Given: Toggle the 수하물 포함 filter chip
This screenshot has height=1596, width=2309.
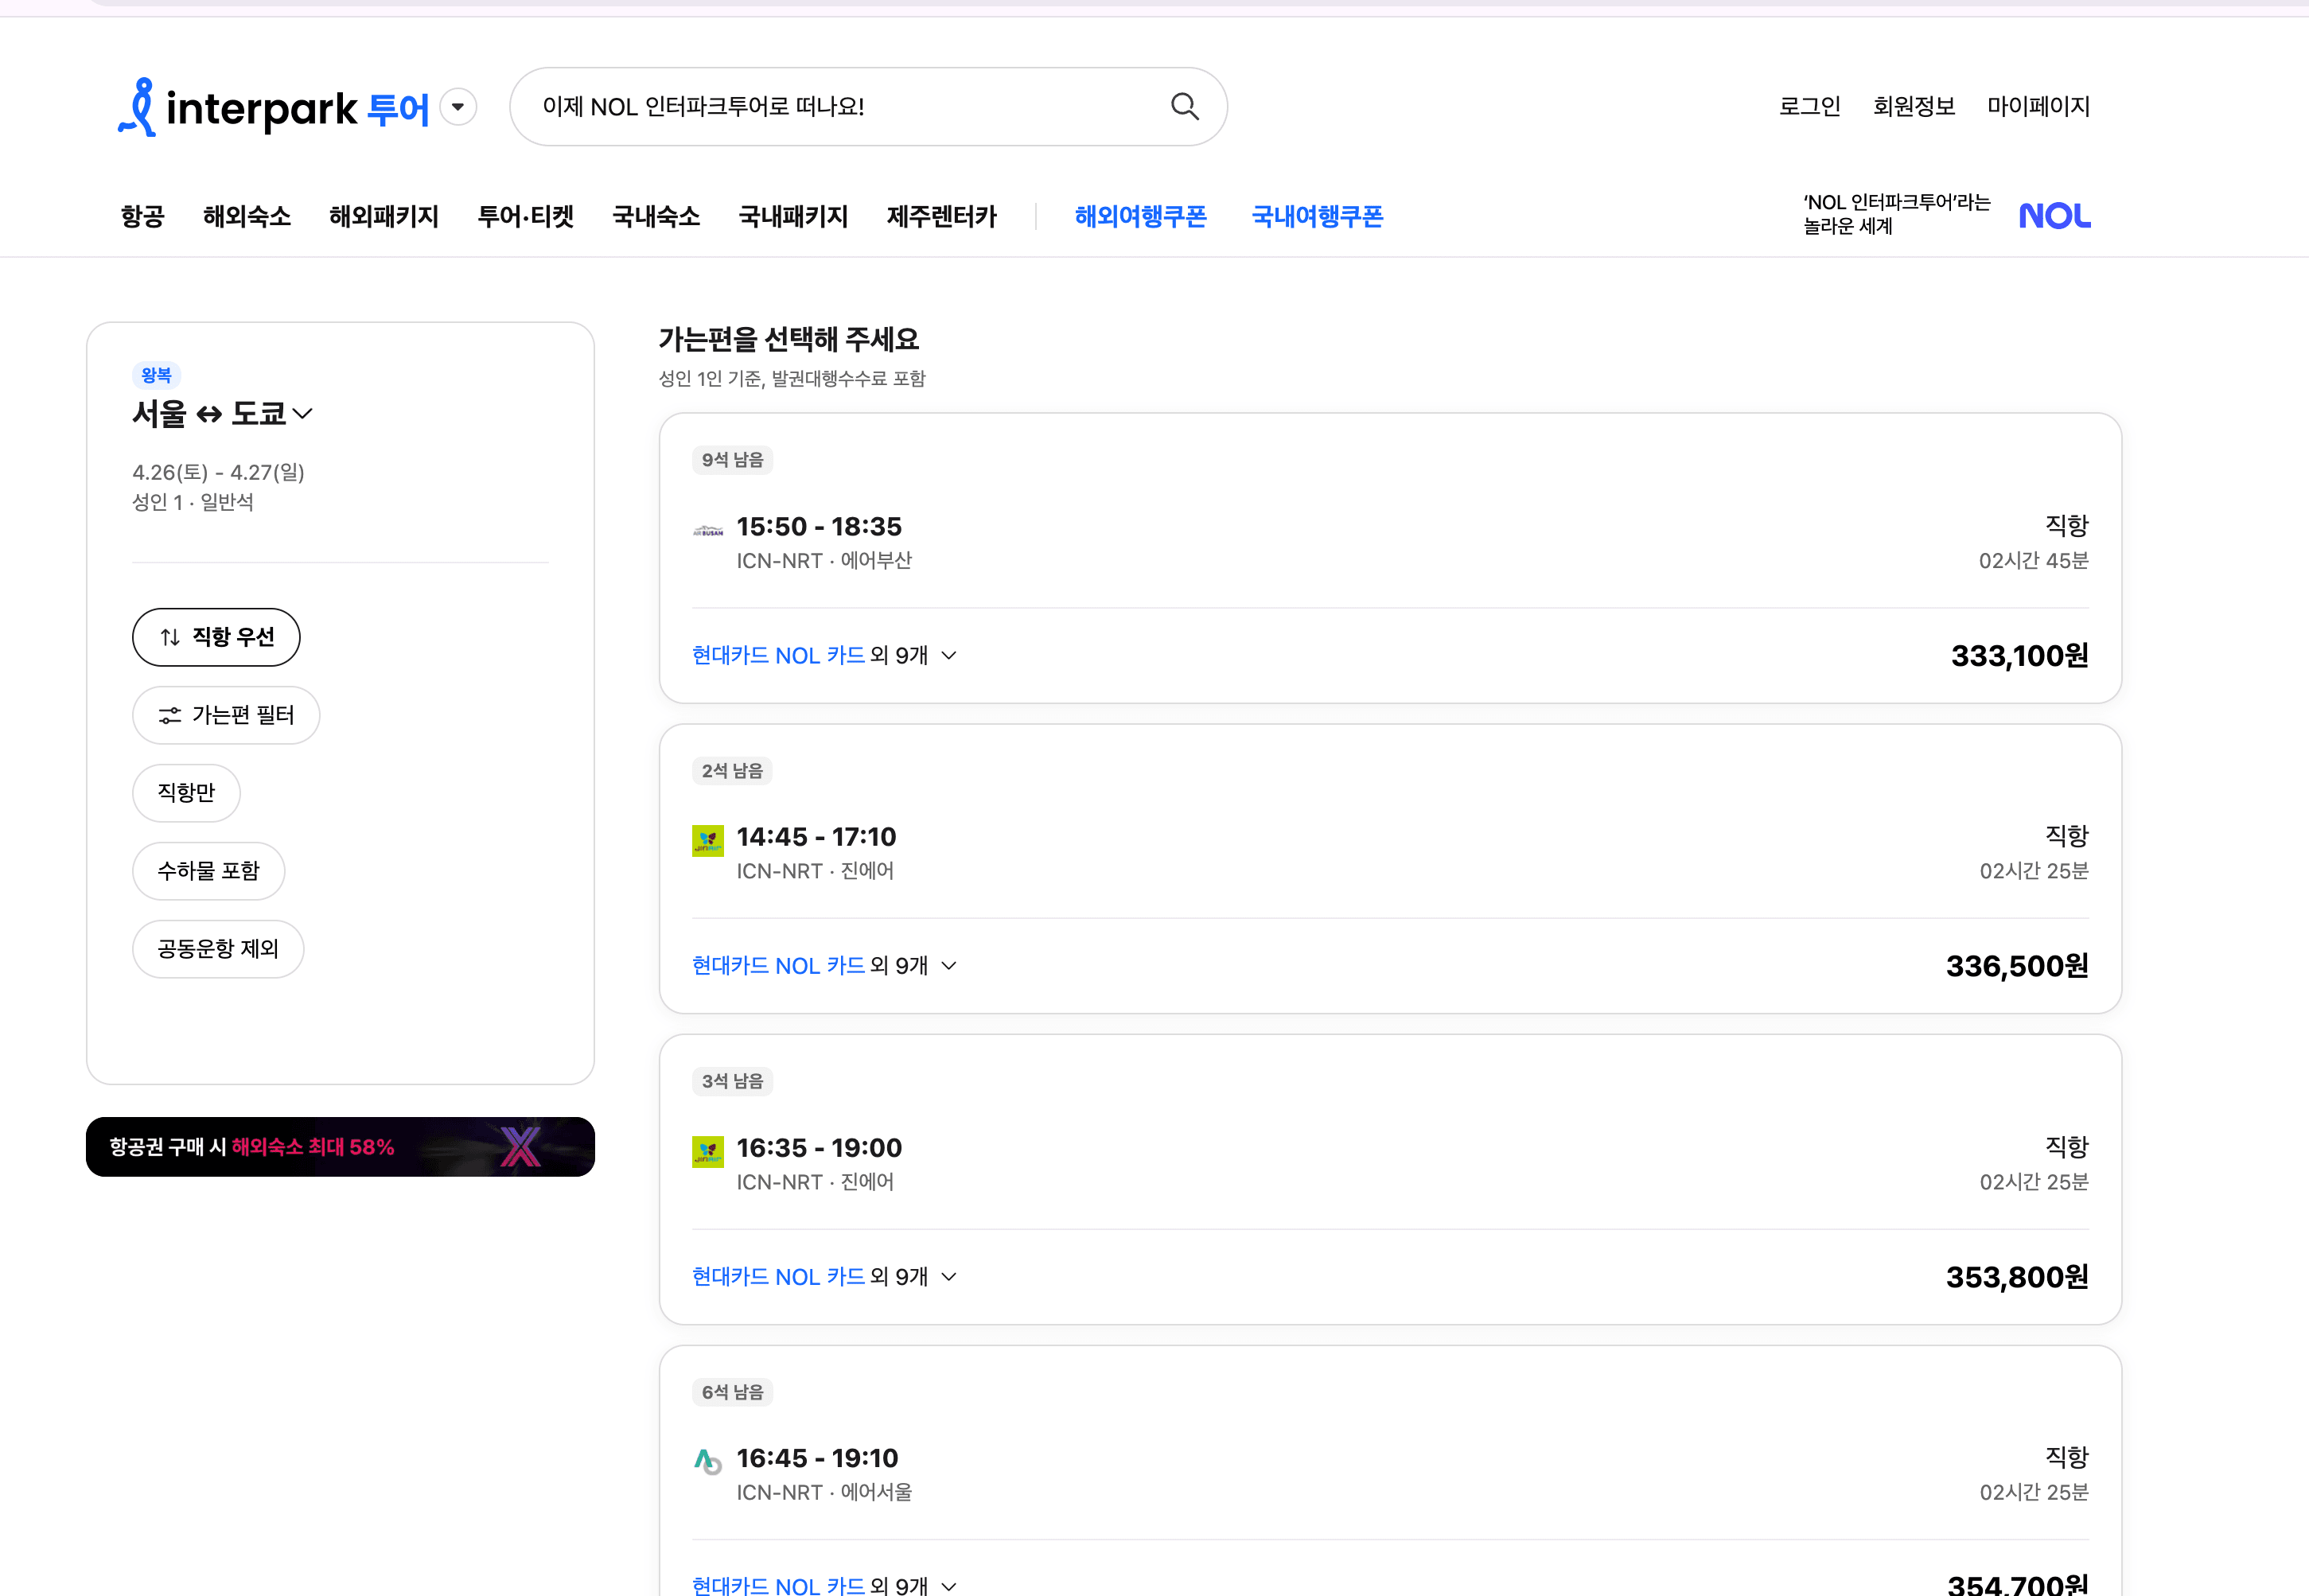Looking at the screenshot, I should point(208,871).
